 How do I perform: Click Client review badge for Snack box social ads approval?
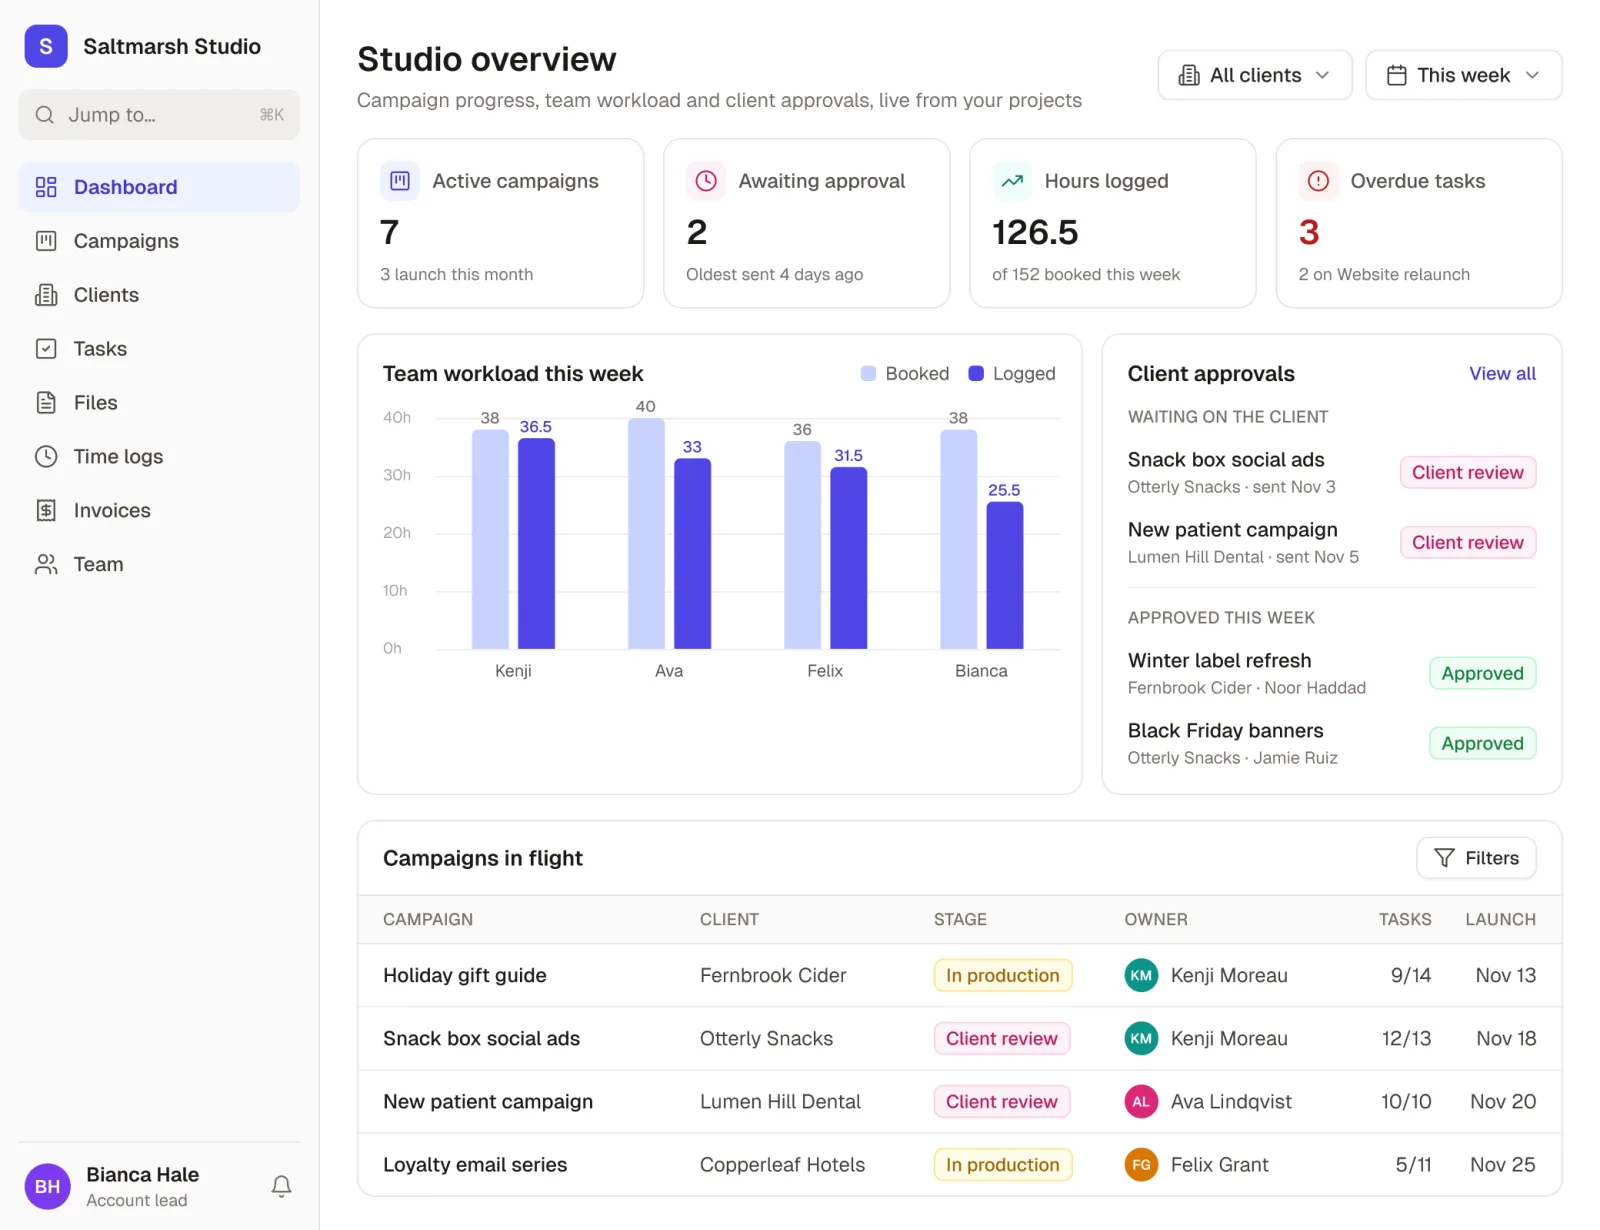click(x=1468, y=472)
